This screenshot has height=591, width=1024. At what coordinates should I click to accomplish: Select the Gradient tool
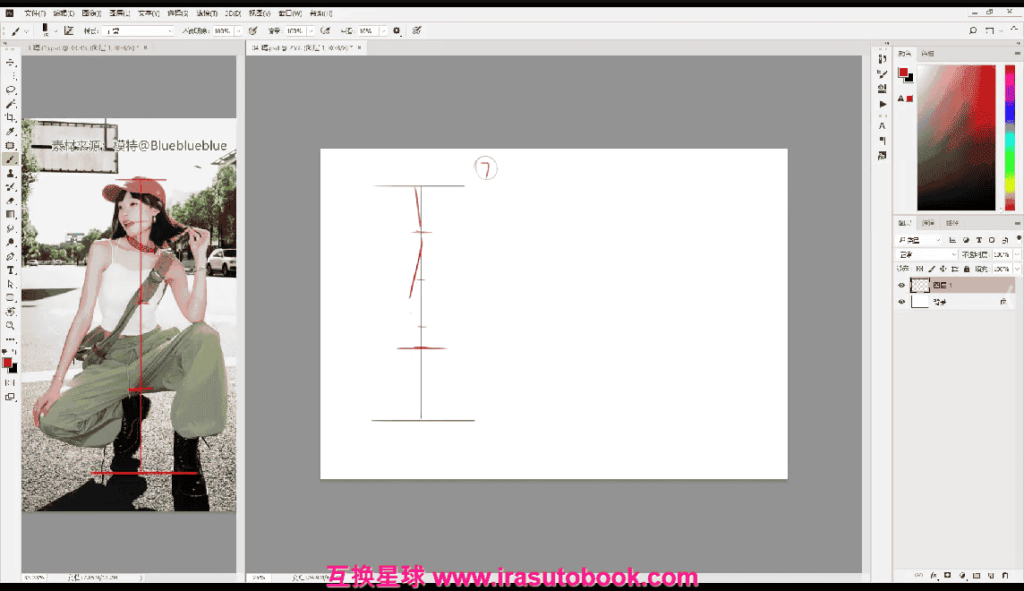coord(10,214)
